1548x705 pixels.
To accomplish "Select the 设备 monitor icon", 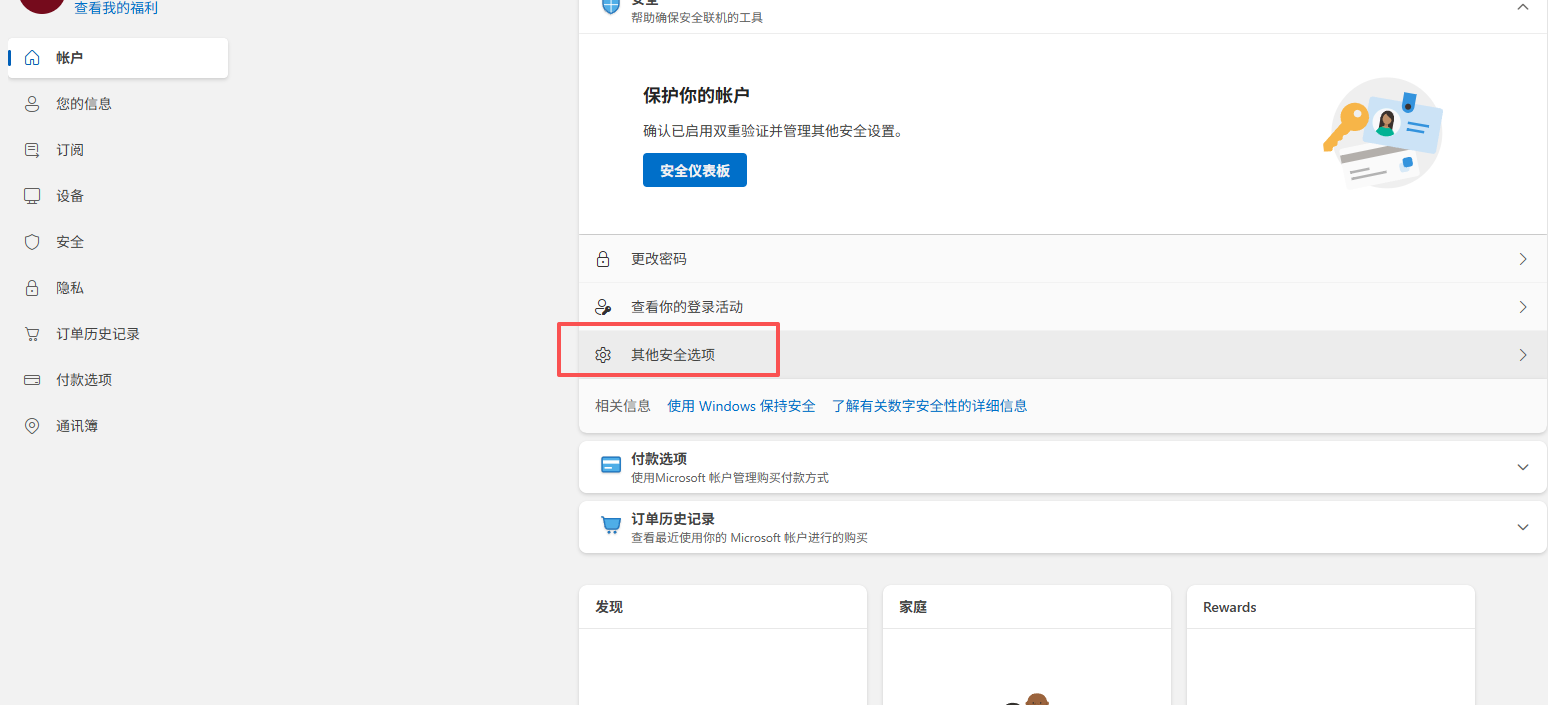I will tap(31, 195).
